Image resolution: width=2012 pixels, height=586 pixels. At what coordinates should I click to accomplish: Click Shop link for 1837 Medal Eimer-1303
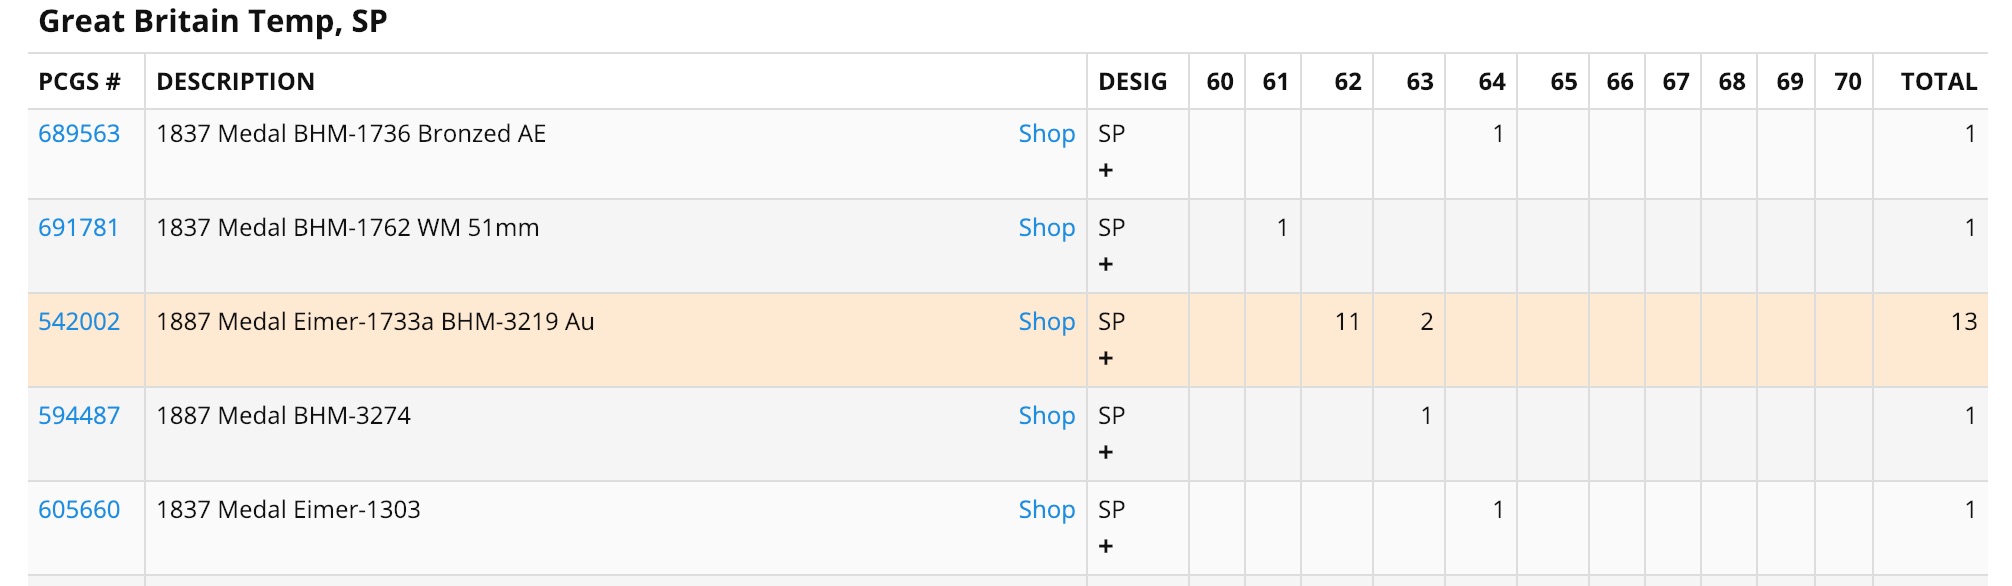pyautogui.click(x=1046, y=510)
